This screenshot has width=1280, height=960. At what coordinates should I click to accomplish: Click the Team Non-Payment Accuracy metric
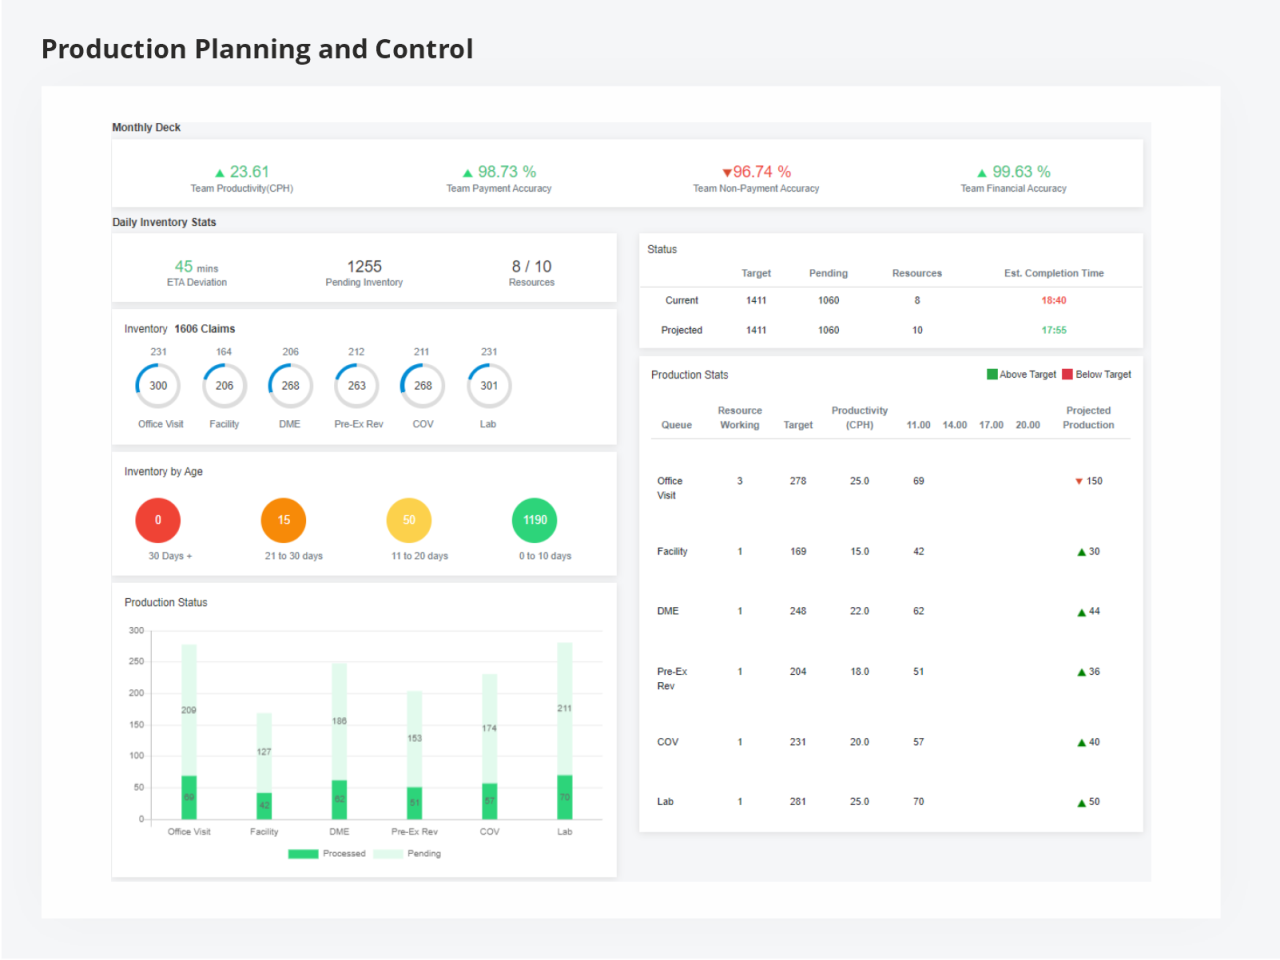(755, 179)
